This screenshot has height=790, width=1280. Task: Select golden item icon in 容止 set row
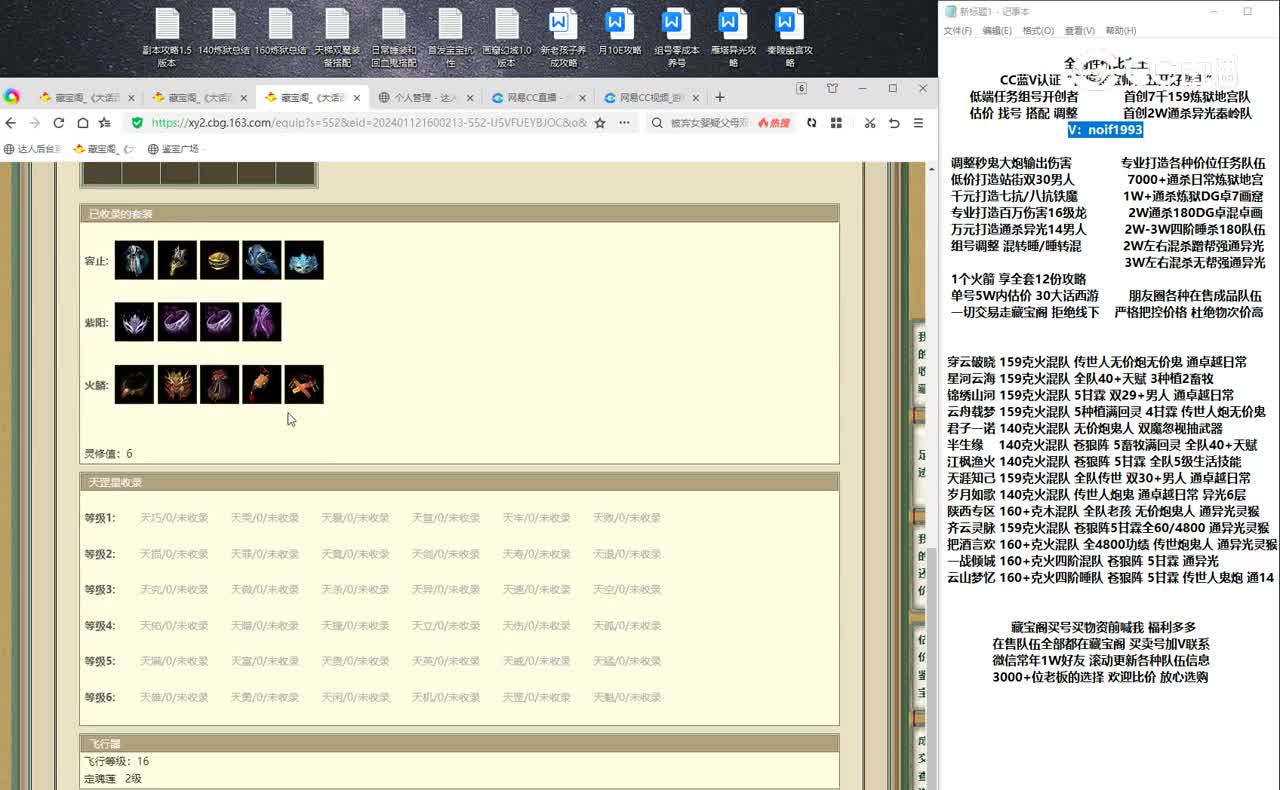(x=219, y=260)
